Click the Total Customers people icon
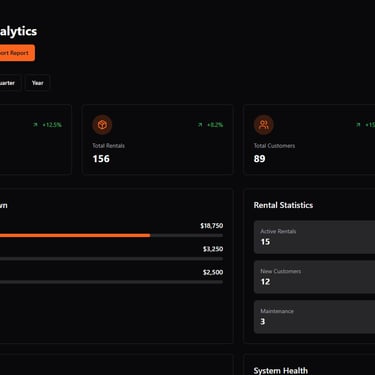375x375 pixels. [264, 125]
